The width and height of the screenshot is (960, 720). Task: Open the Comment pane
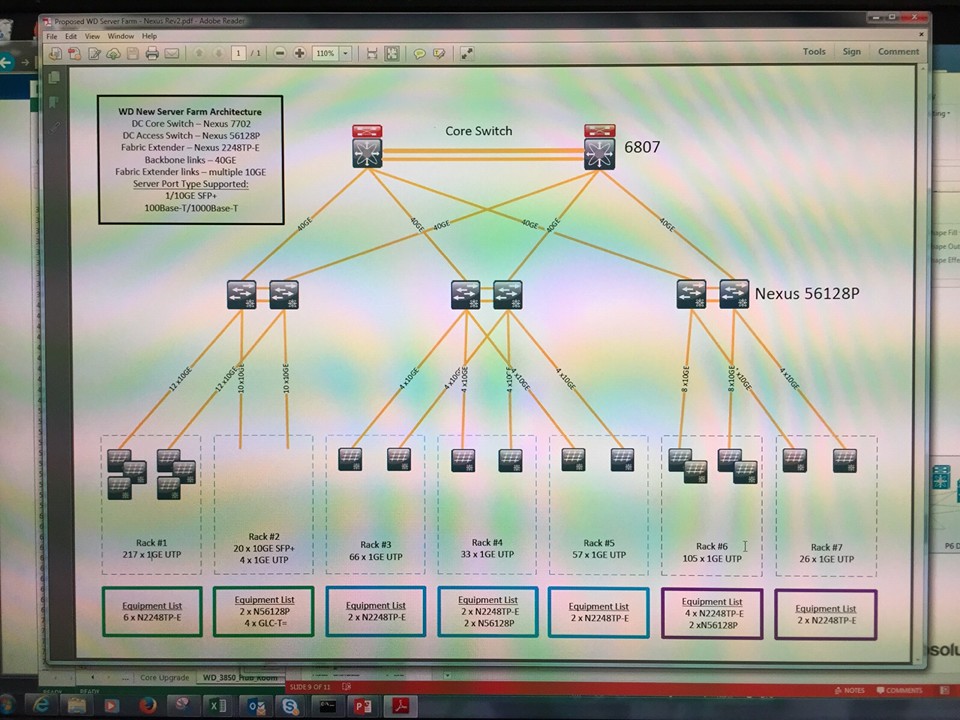898,51
